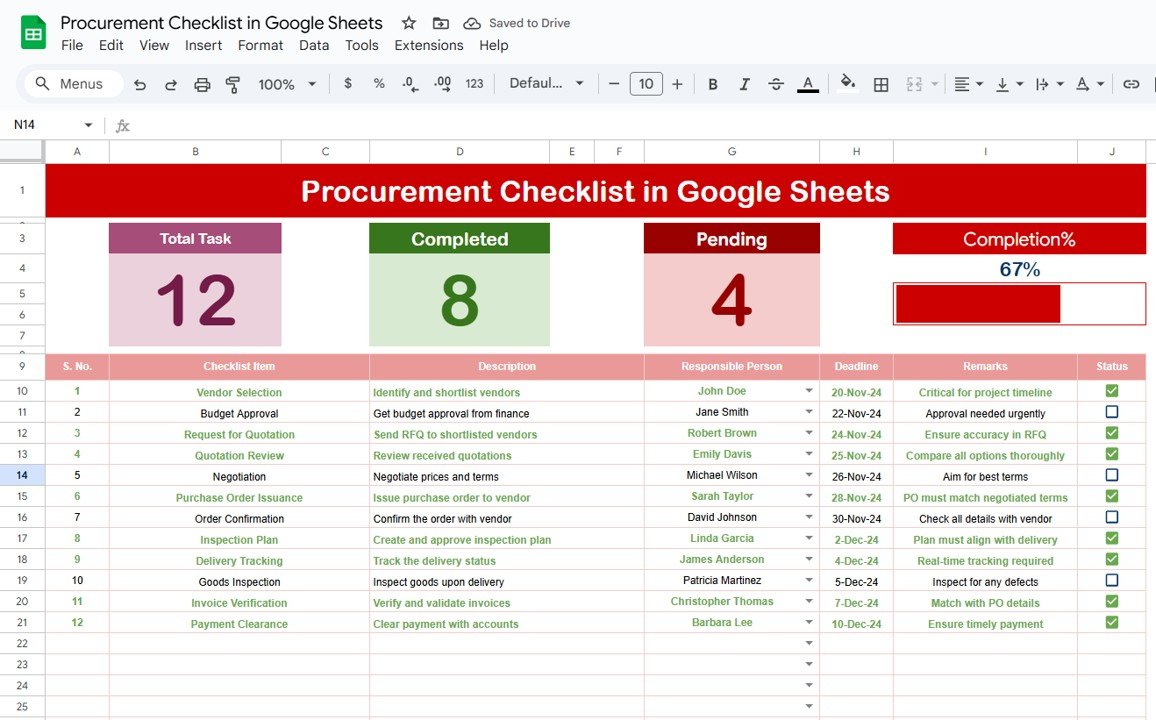Select the row 14 header
The height and width of the screenshot is (720, 1156).
click(x=22, y=475)
